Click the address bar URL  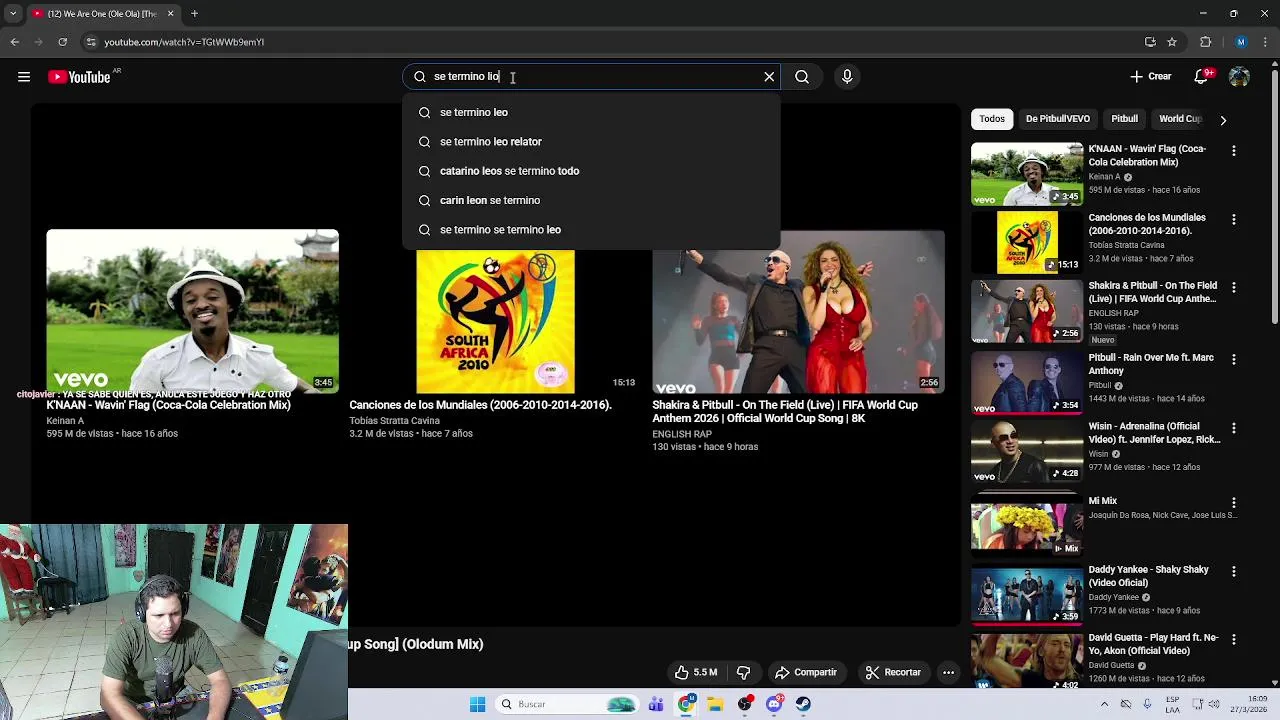click(x=184, y=42)
